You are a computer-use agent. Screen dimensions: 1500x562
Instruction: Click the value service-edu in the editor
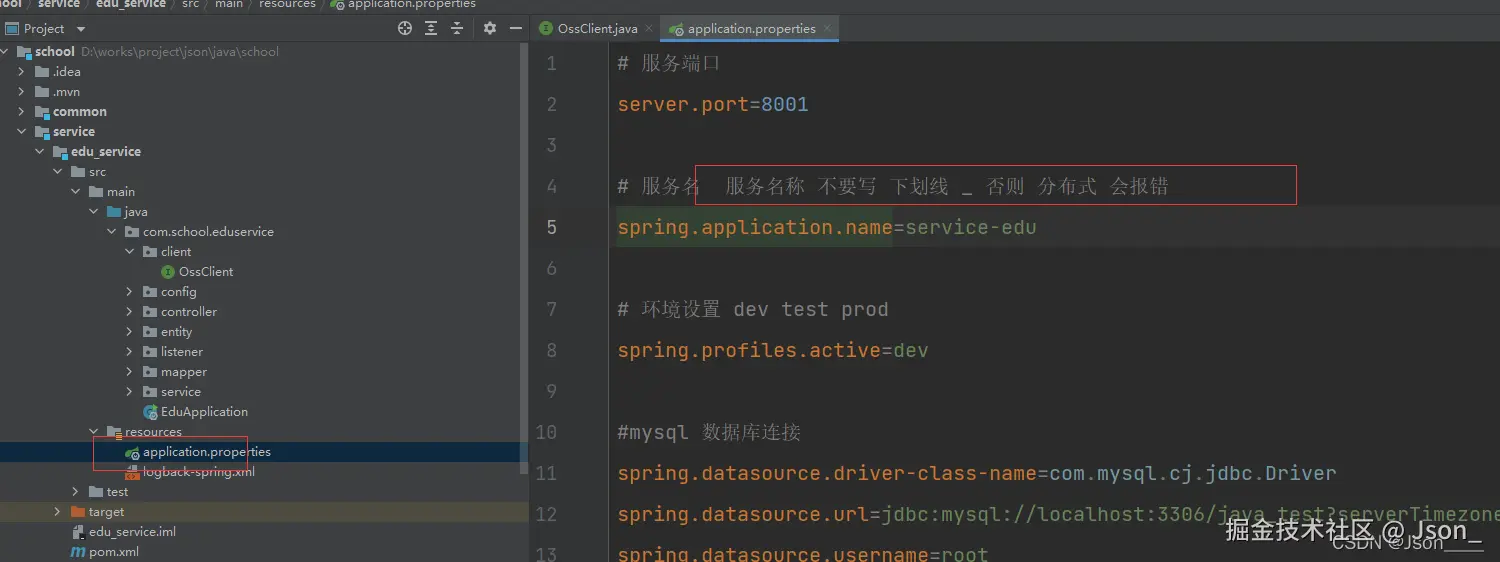click(971, 227)
